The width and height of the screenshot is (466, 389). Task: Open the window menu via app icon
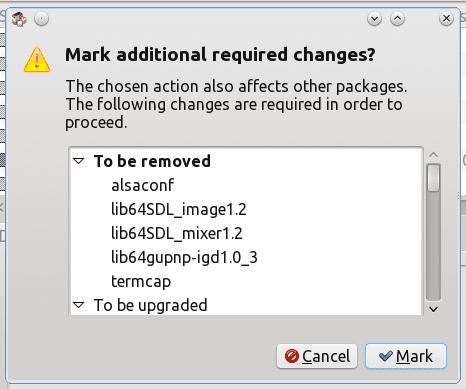[x=19, y=19]
